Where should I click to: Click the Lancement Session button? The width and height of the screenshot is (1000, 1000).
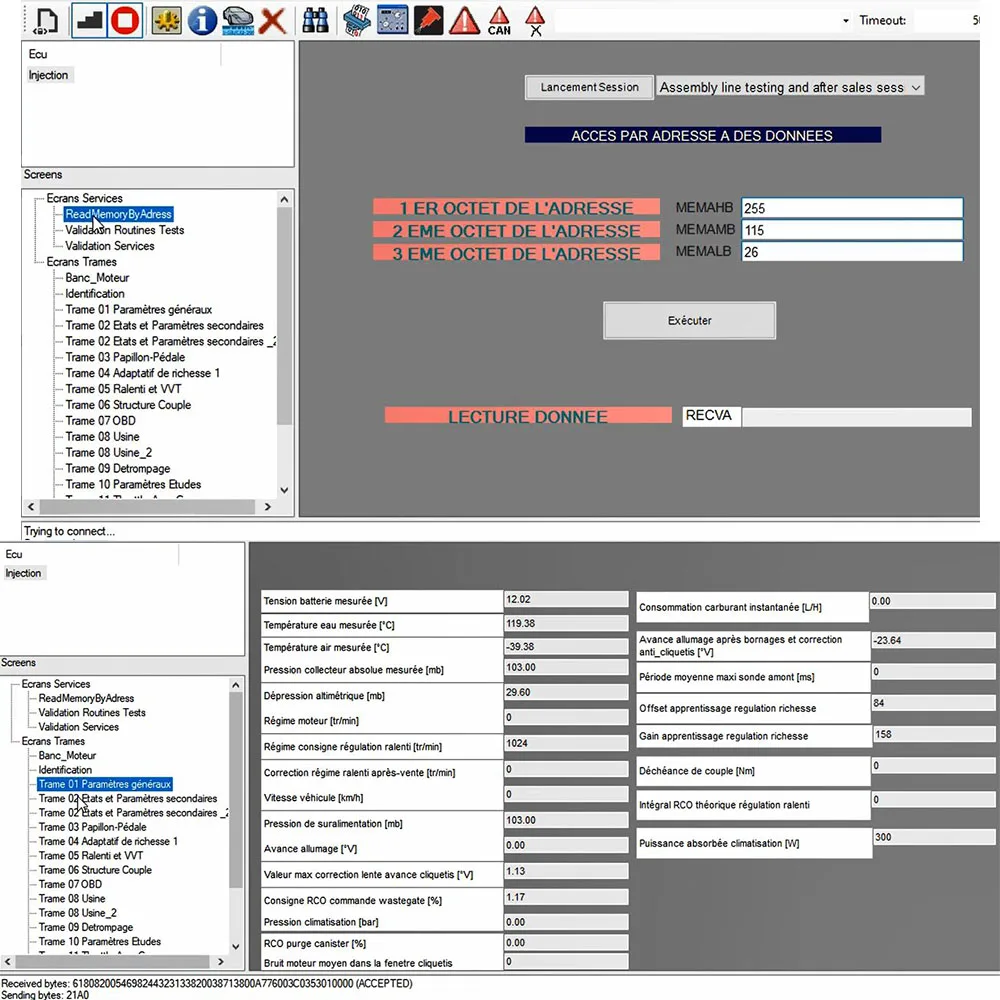589,88
